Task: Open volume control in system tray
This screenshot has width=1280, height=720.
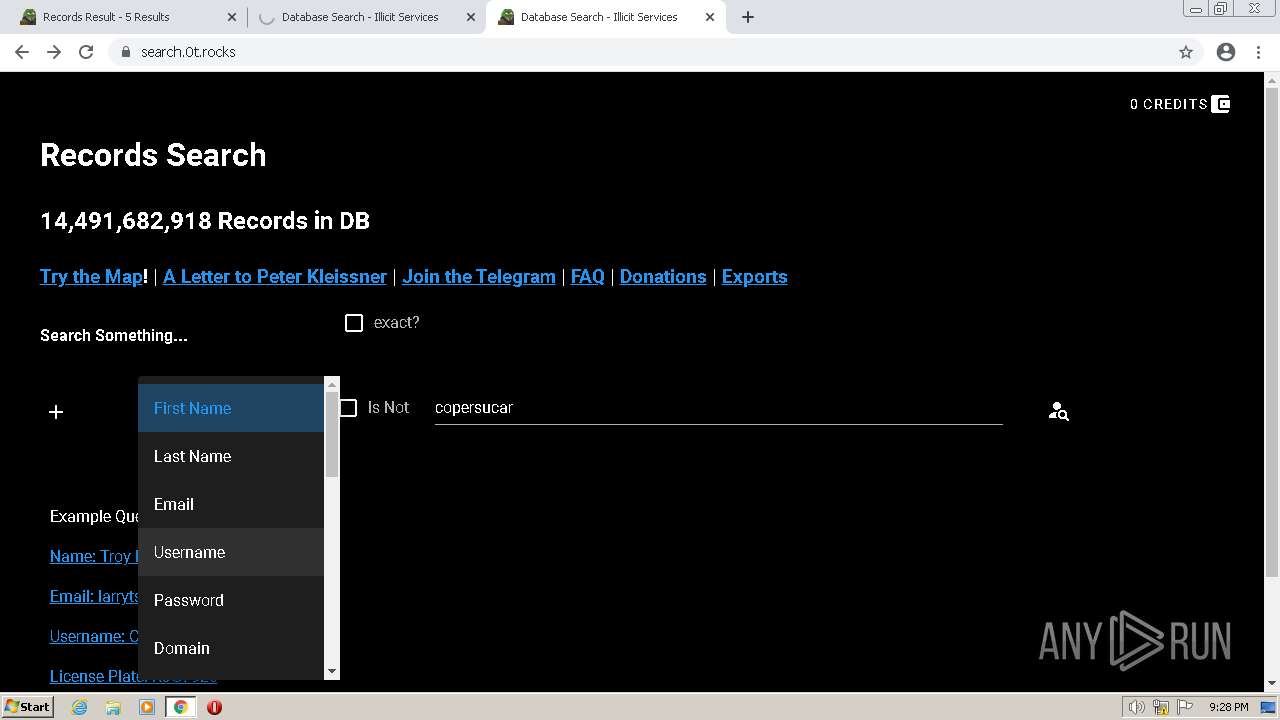Action: [1136, 707]
